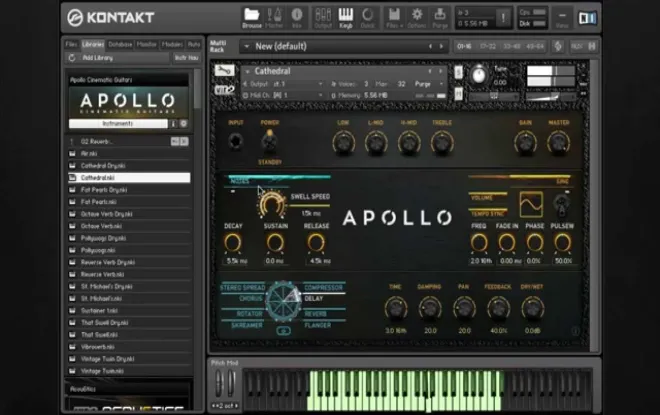Click the Purge icon in toolbar
The width and height of the screenshot is (660, 415).
(440, 15)
